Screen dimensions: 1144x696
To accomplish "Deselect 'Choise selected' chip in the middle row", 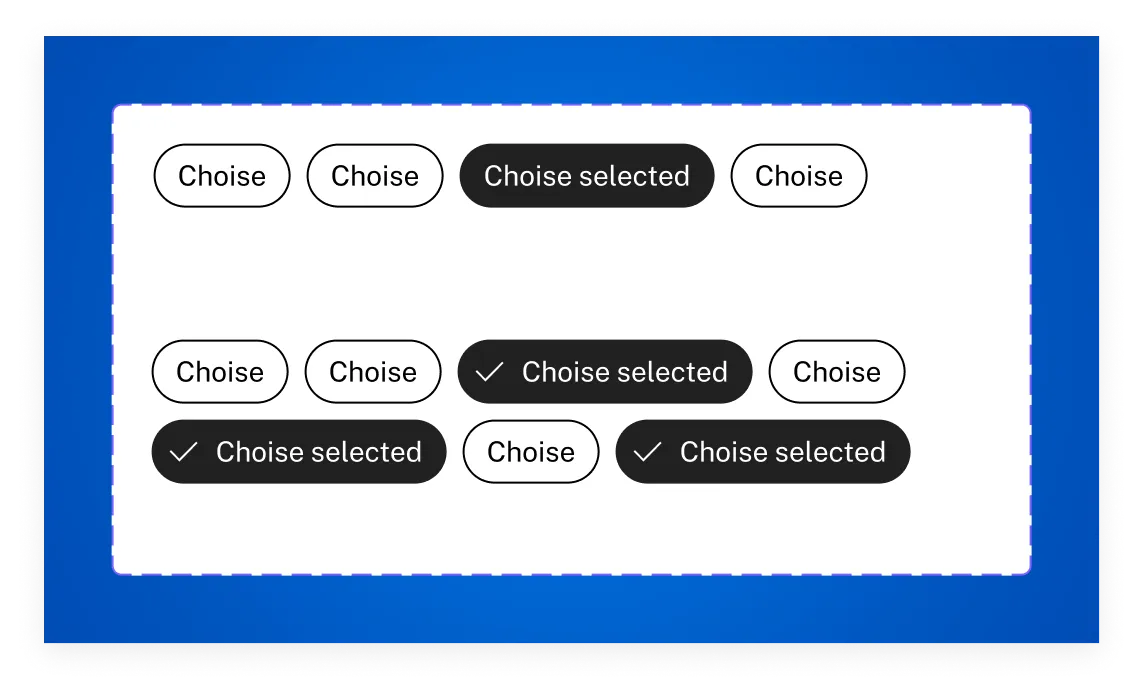I will point(604,372).
